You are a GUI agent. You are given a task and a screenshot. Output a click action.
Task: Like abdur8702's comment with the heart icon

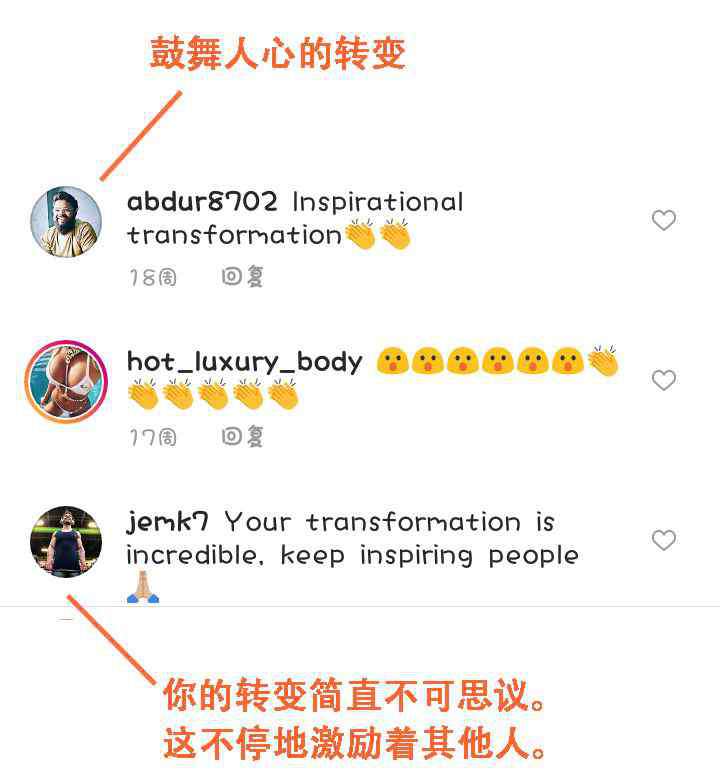pyautogui.click(x=664, y=220)
